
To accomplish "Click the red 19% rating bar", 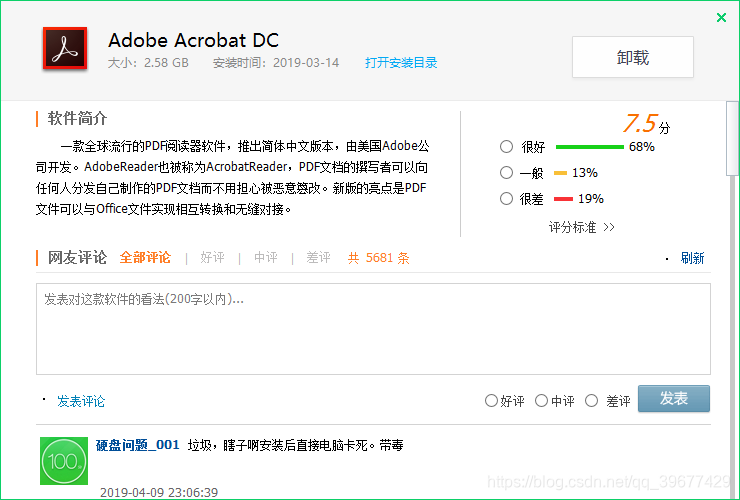I will coord(563,199).
